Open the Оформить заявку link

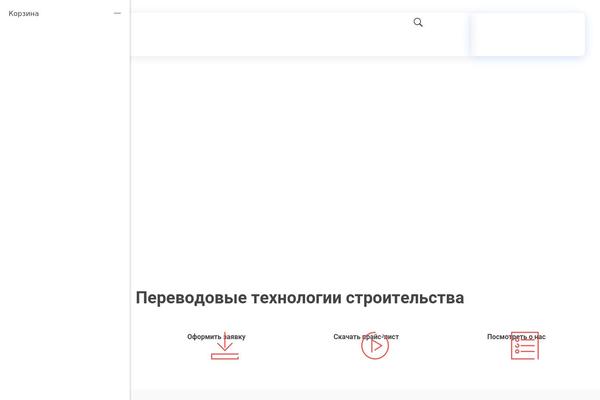tap(216, 337)
